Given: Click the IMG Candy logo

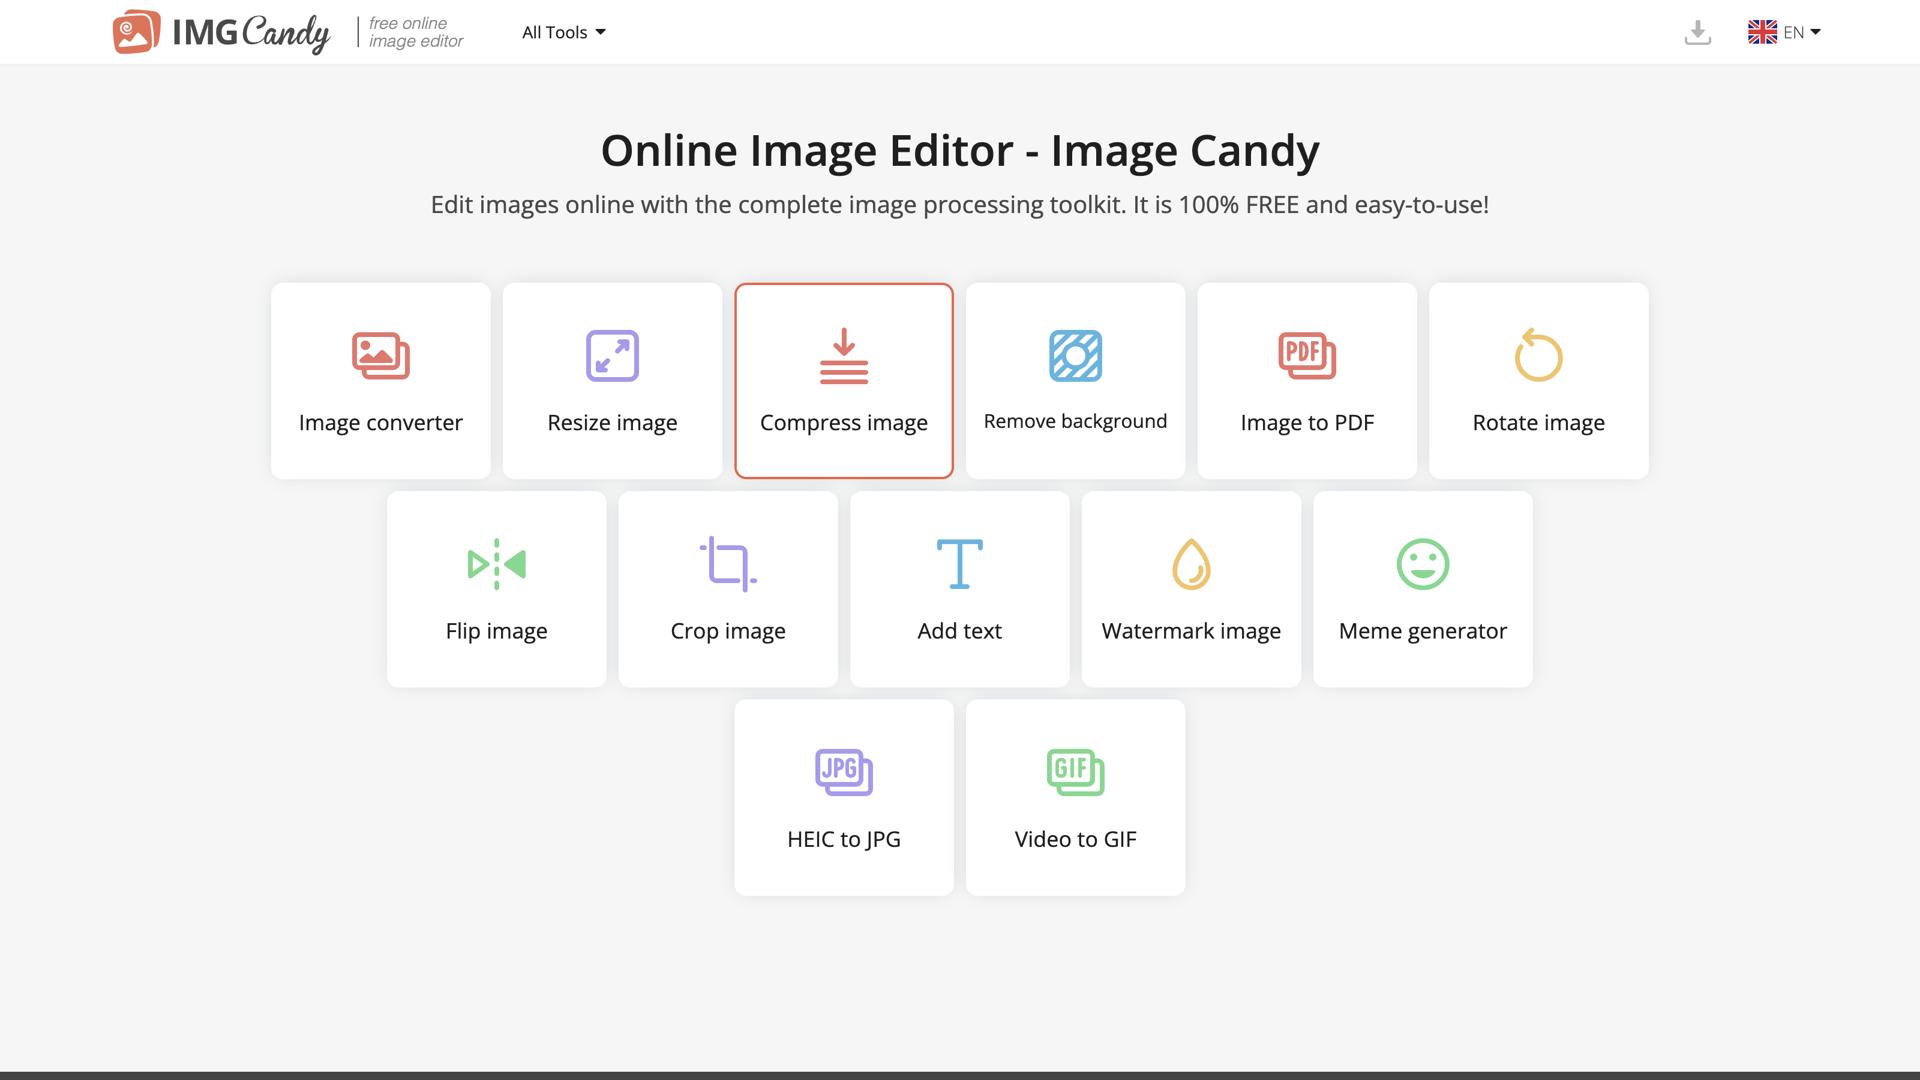Looking at the screenshot, I should [222, 32].
